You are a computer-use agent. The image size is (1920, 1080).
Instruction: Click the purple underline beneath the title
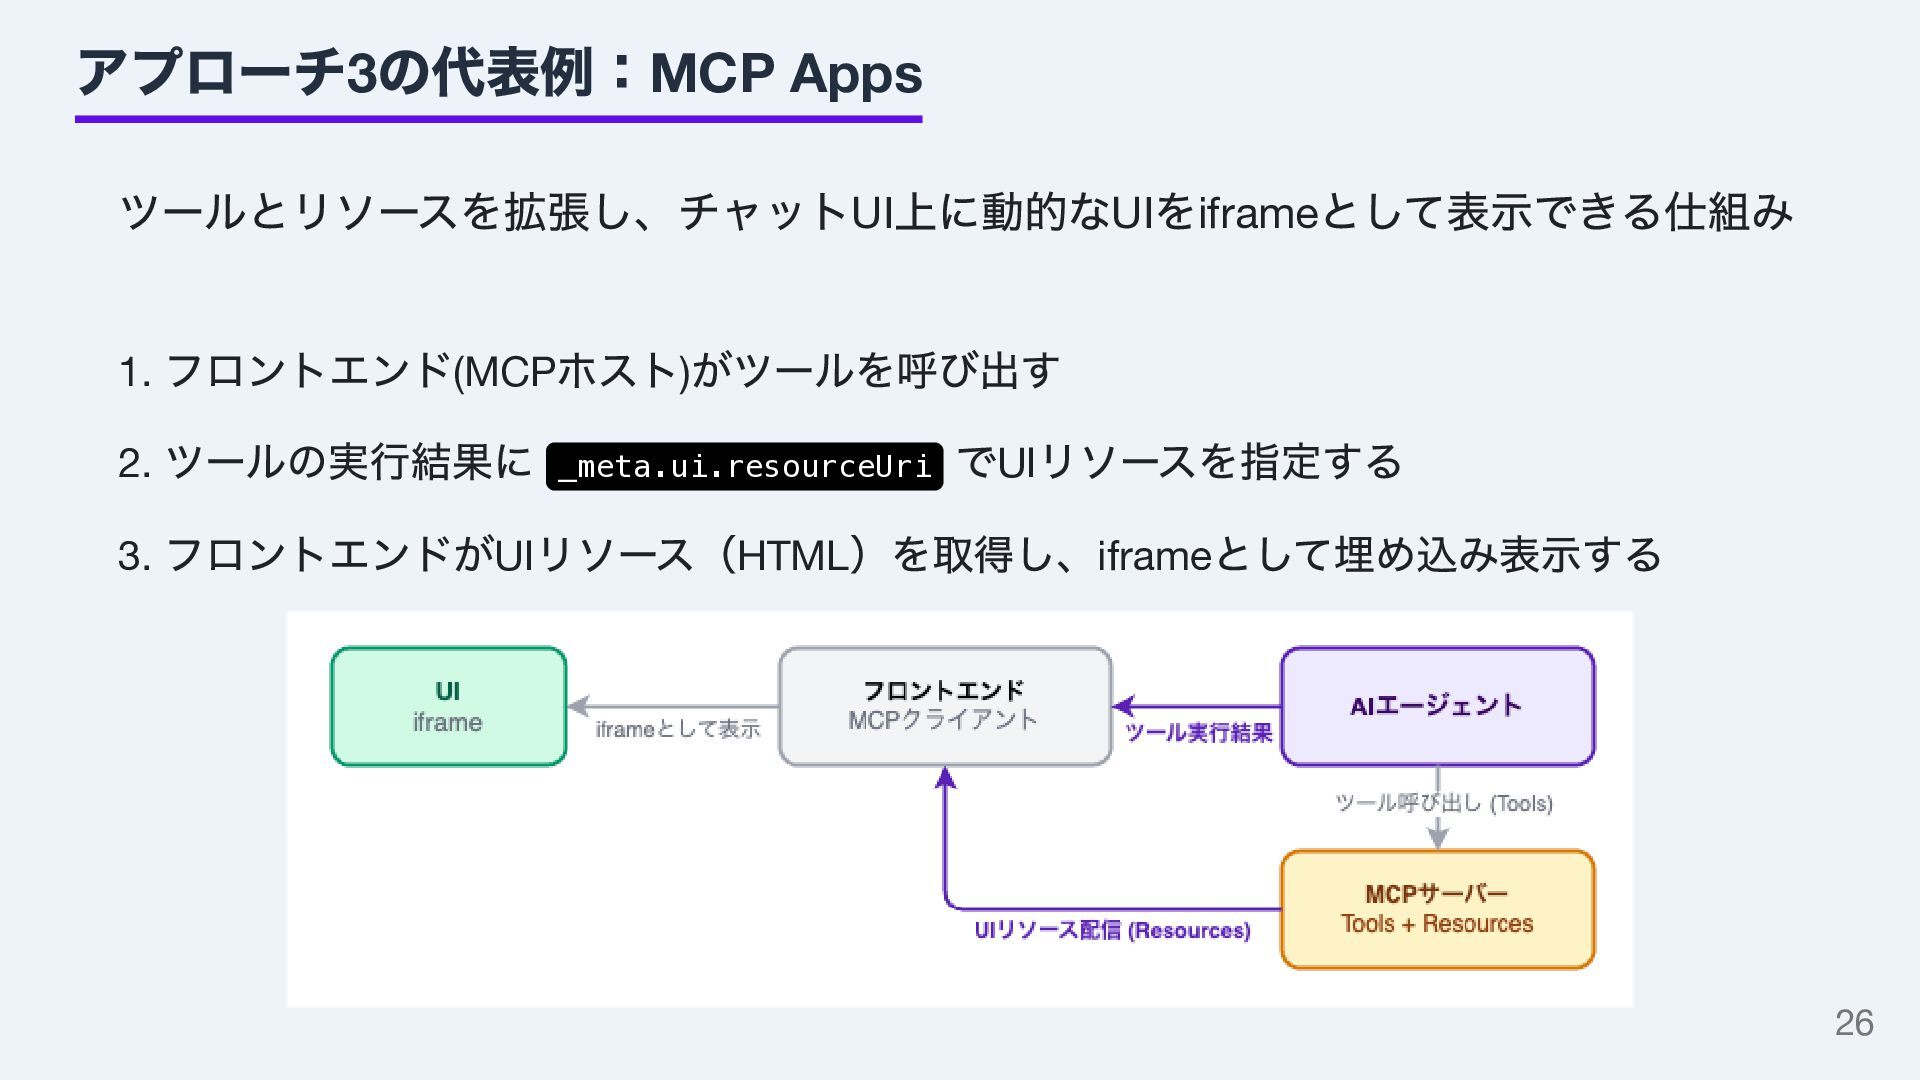pos(498,119)
